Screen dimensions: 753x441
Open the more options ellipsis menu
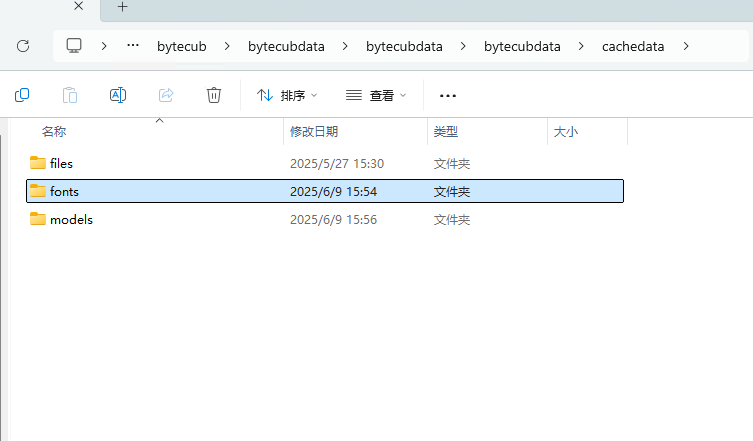click(x=448, y=96)
